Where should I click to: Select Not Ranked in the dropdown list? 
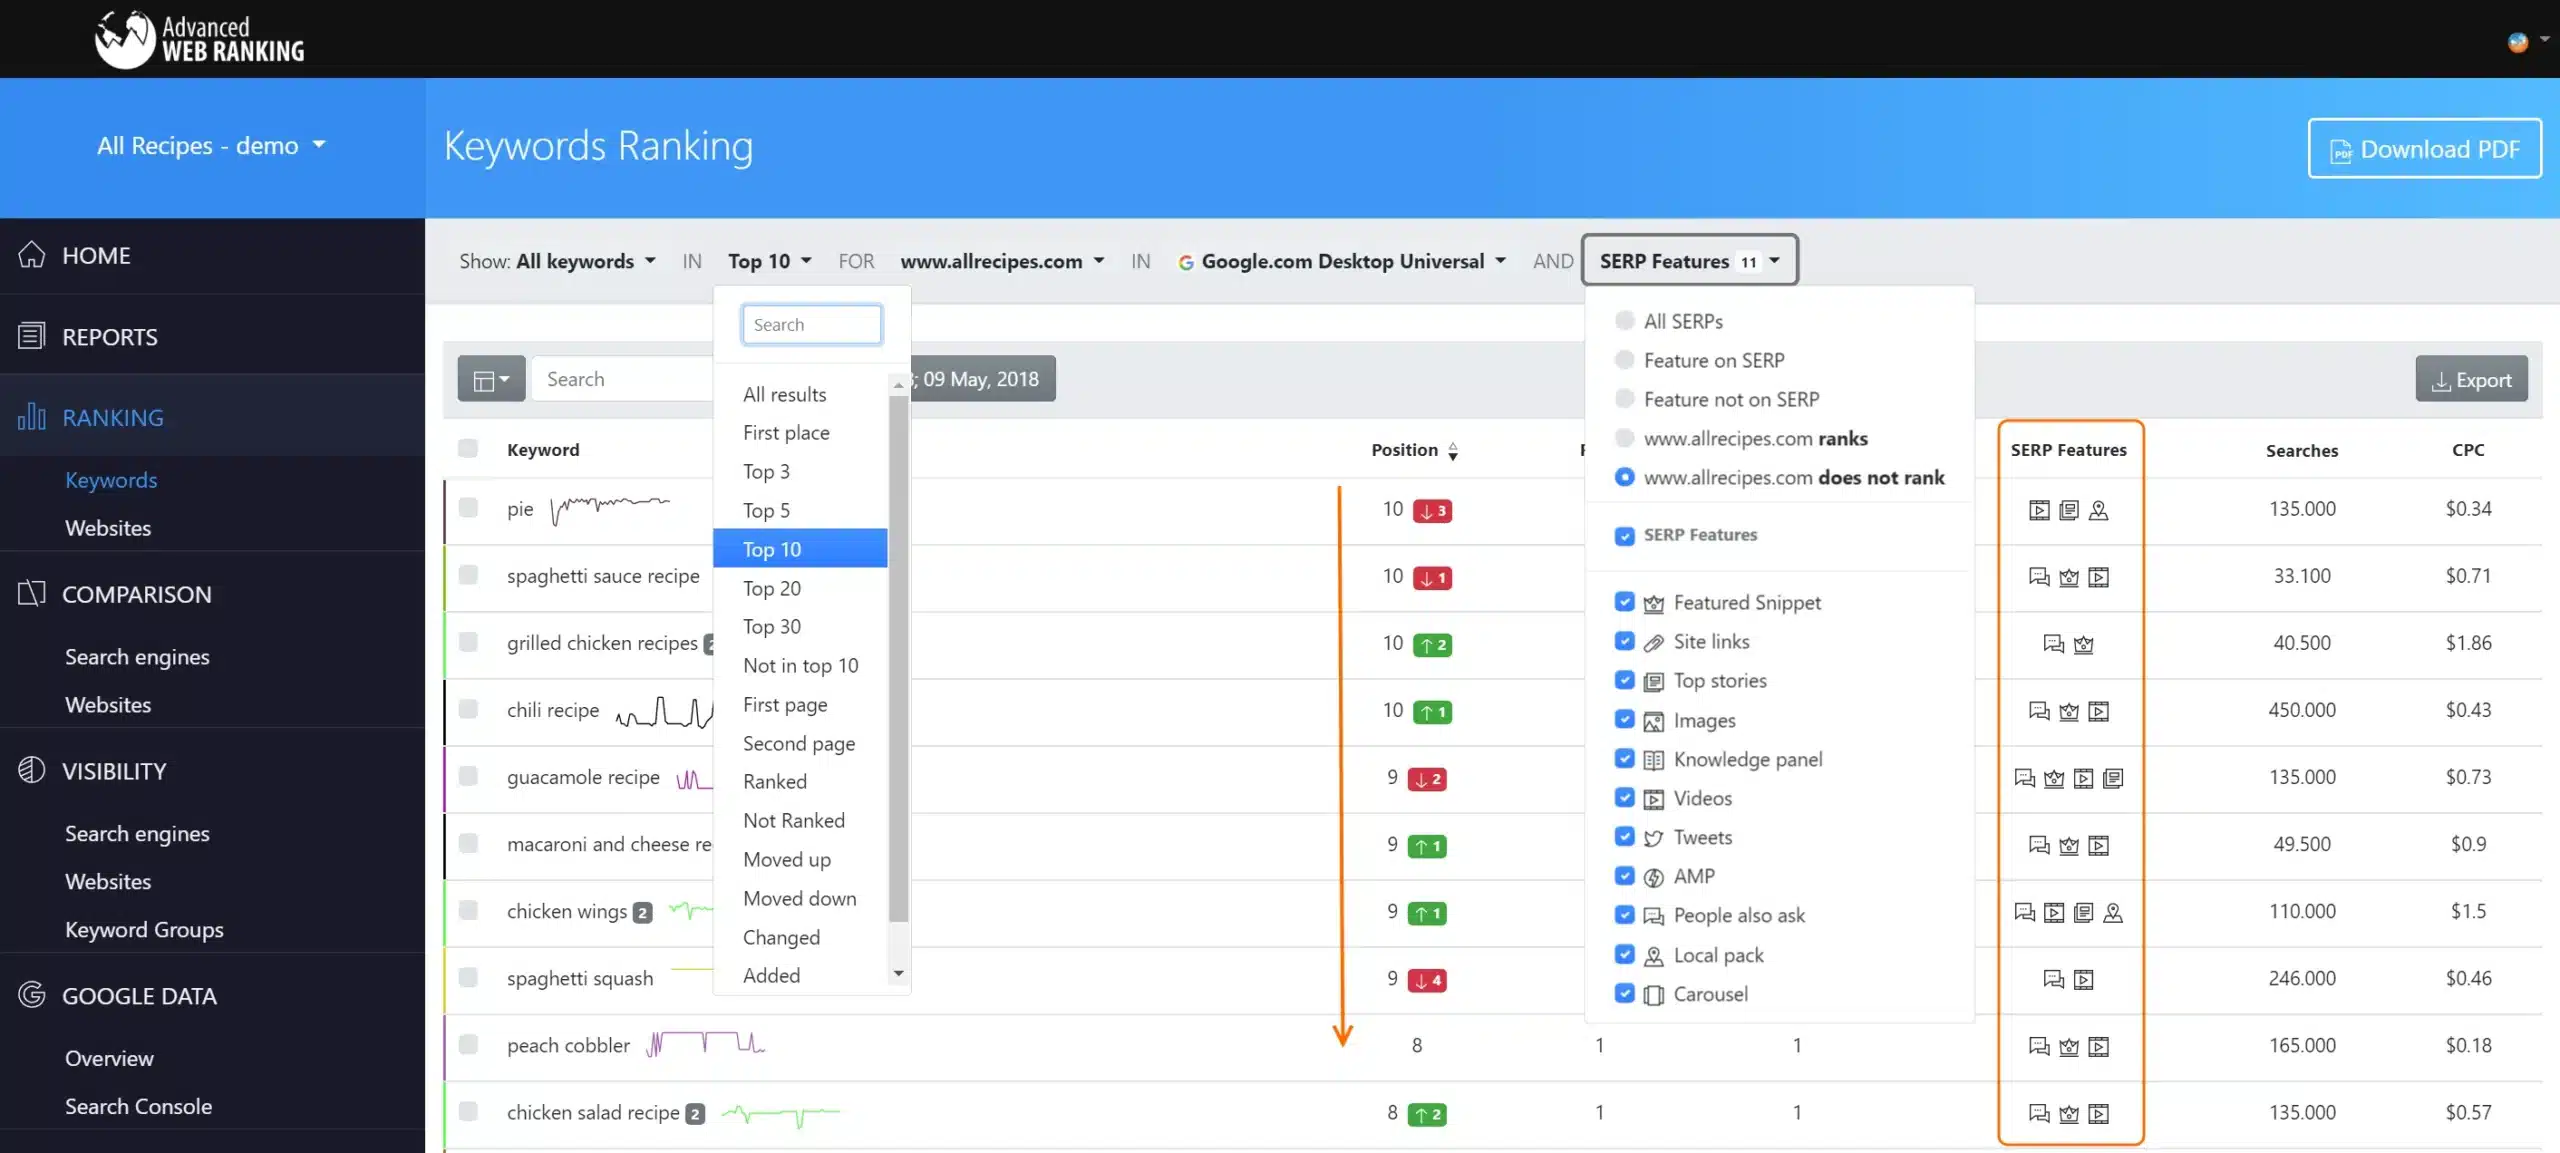coord(793,820)
